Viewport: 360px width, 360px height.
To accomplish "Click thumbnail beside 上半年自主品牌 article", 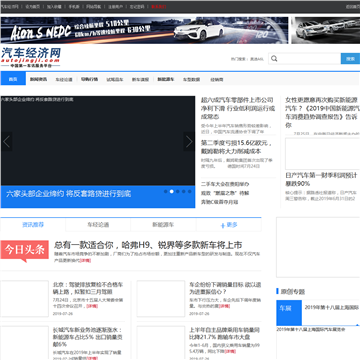I will pos(161,343).
